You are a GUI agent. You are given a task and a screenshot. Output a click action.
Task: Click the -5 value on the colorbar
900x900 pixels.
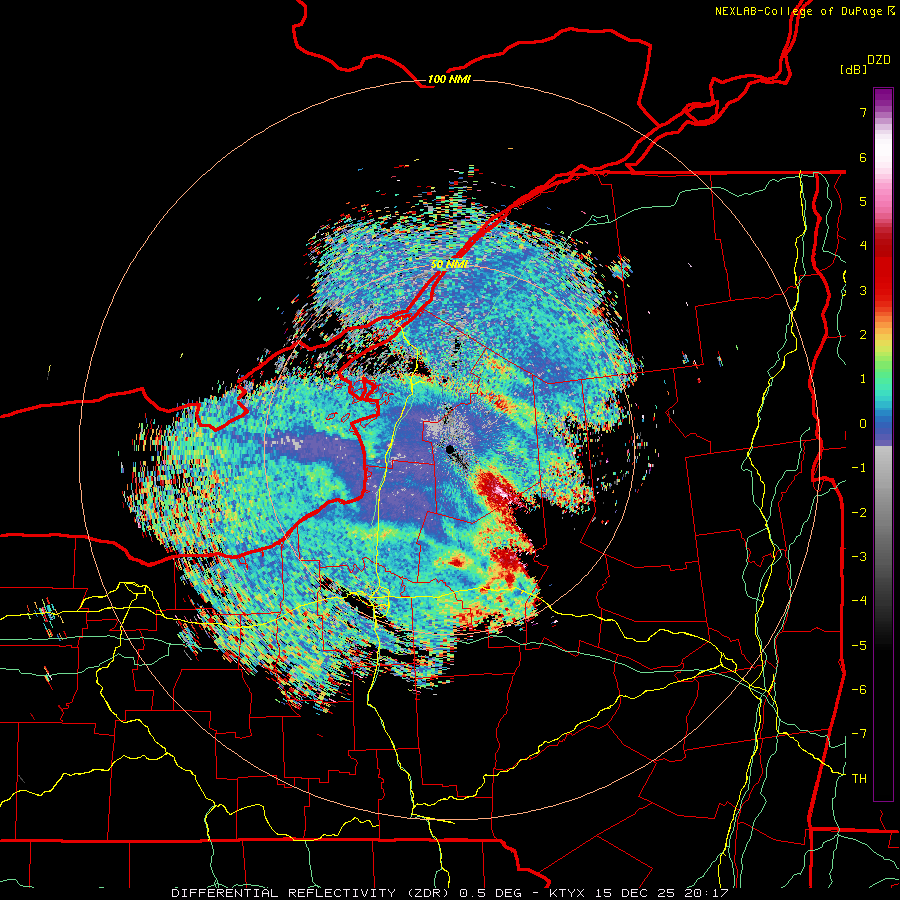pyautogui.click(x=859, y=646)
